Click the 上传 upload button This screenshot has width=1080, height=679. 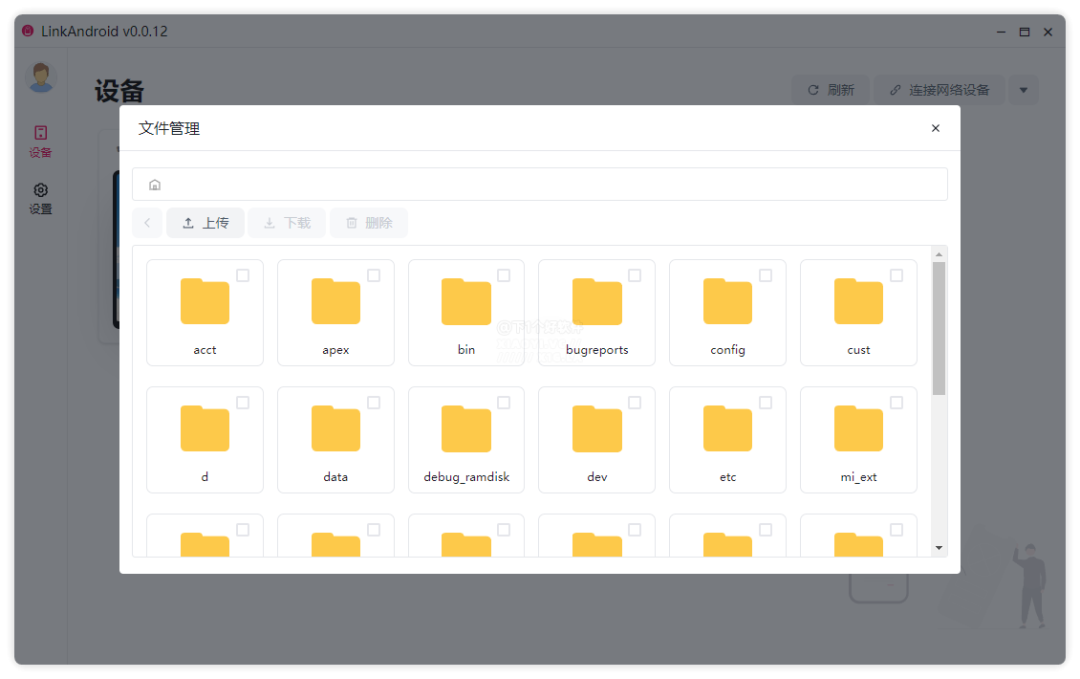click(205, 222)
